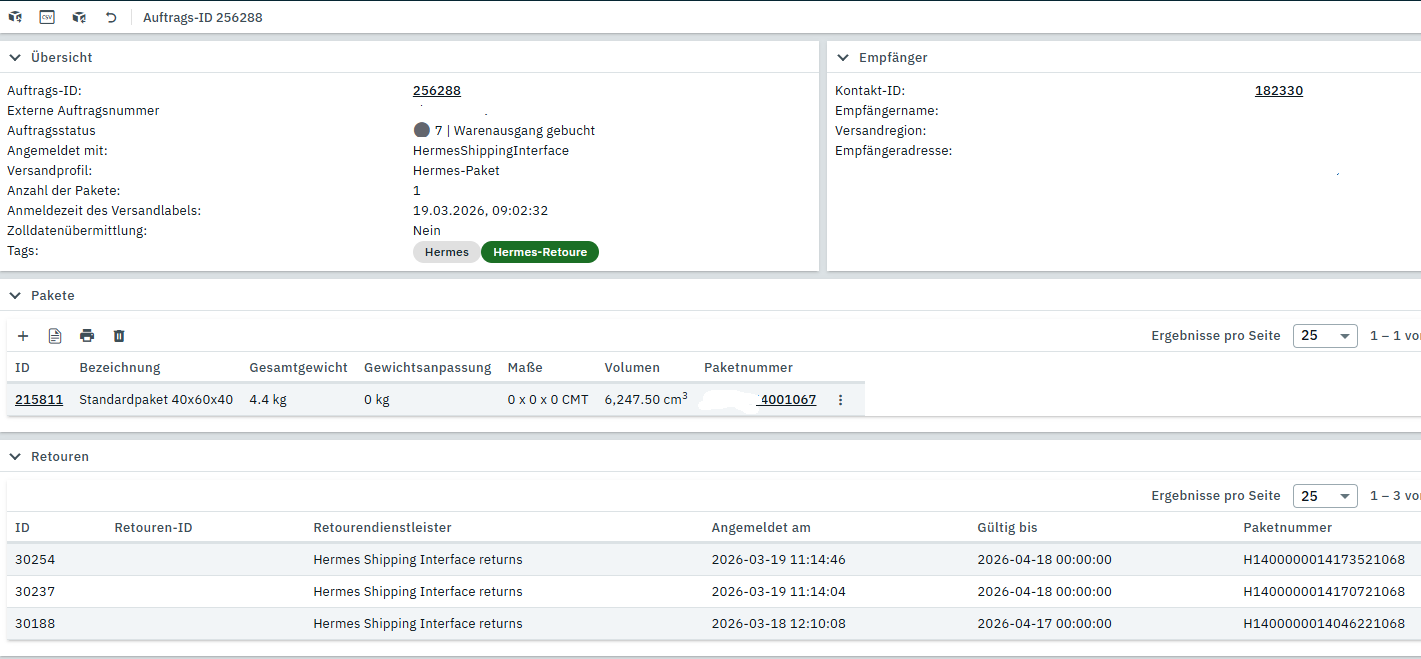
Task: Click the package icon beside the undo arrow
Action: click(x=79, y=17)
